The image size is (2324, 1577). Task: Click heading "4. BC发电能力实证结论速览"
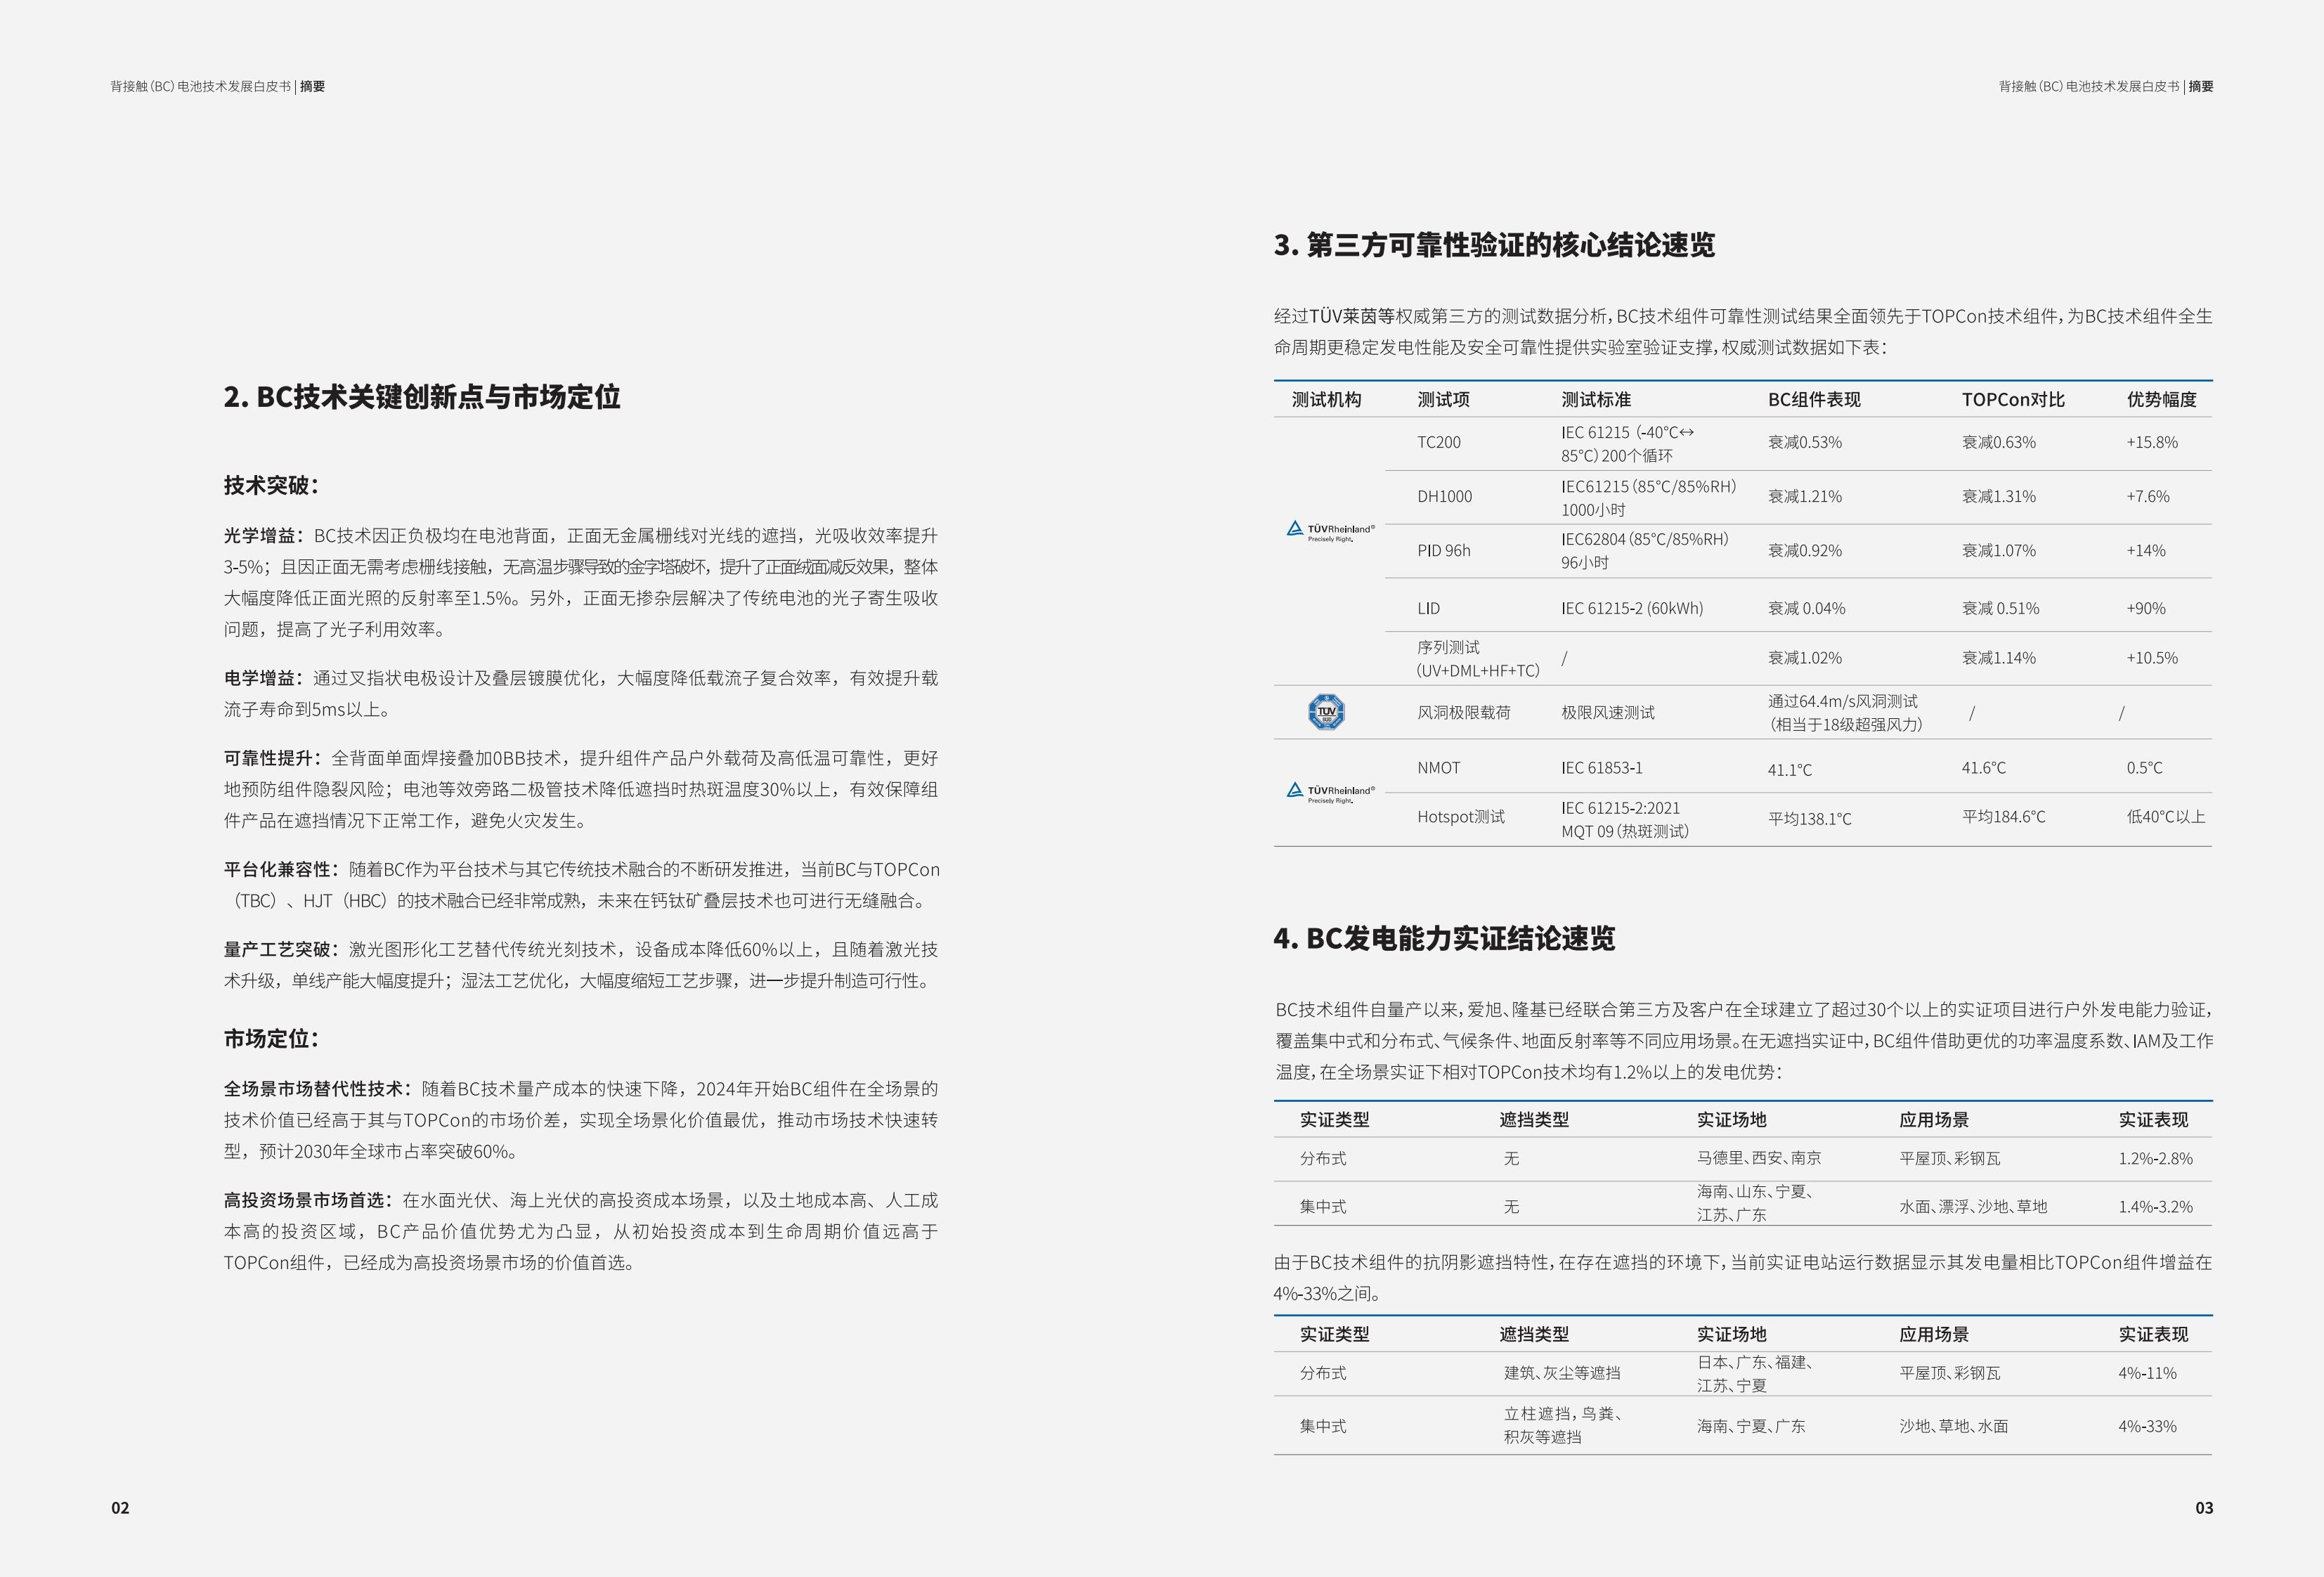click(1444, 938)
